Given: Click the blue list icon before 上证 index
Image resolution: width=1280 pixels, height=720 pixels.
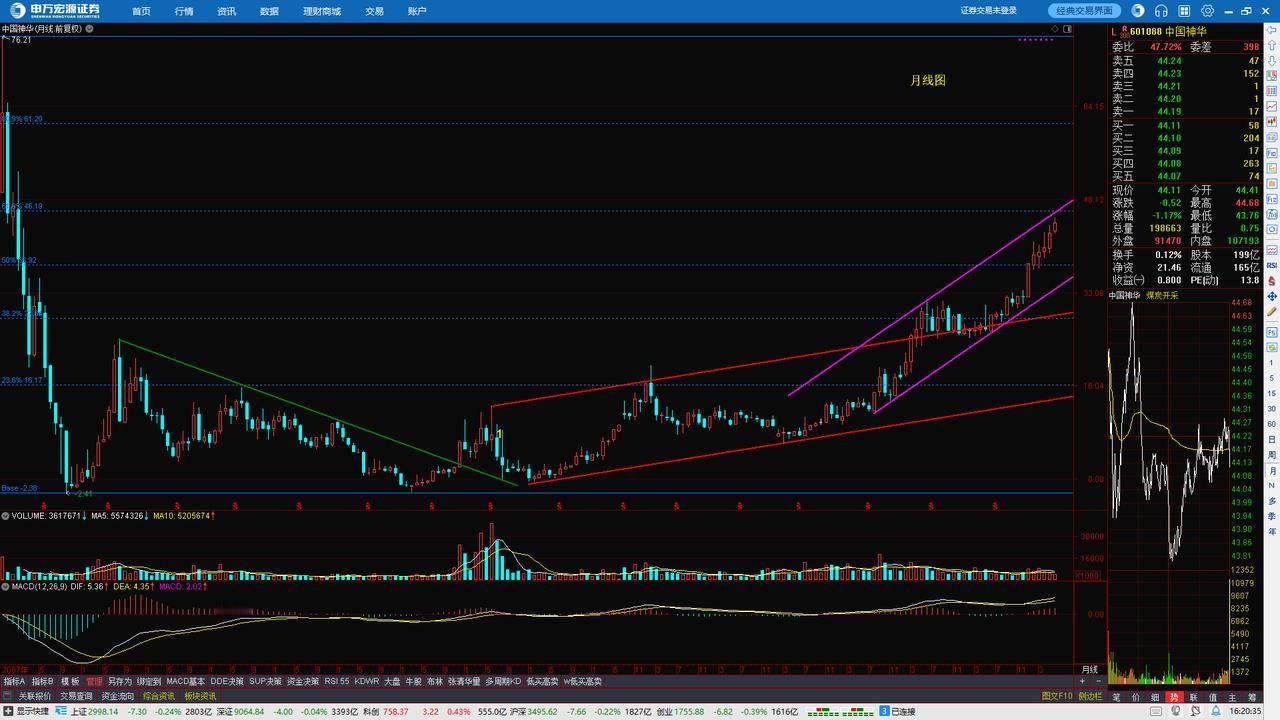Looking at the screenshot, I should [x=61, y=711].
